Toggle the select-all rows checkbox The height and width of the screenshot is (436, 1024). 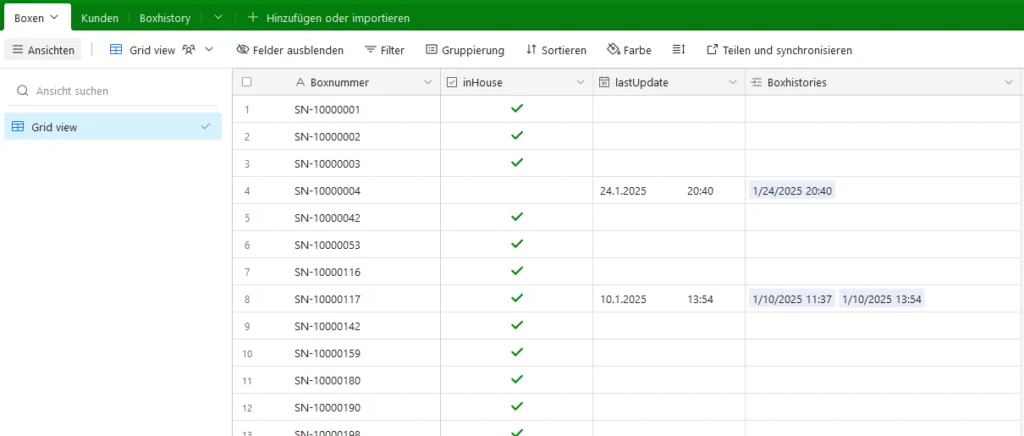click(x=247, y=82)
